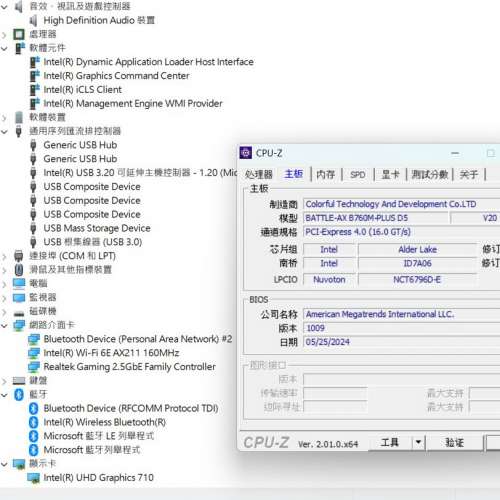
Task: Collapse the Universal Serial Bus controllers category
Action: (x=4, y=131)
